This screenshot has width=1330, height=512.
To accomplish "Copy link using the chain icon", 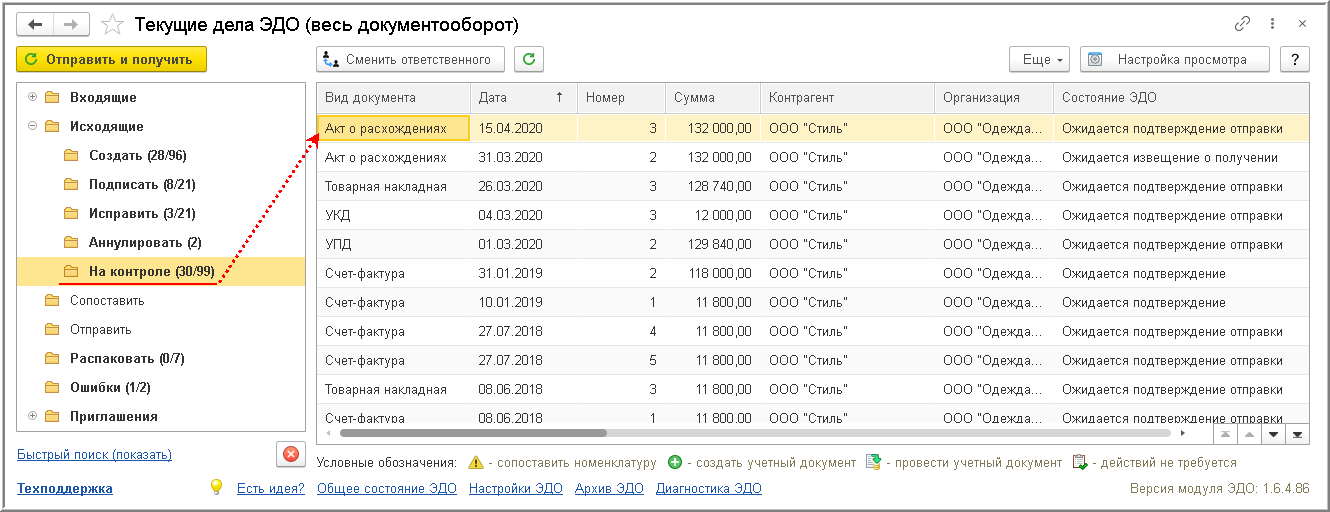I will tap(1243, 24).
